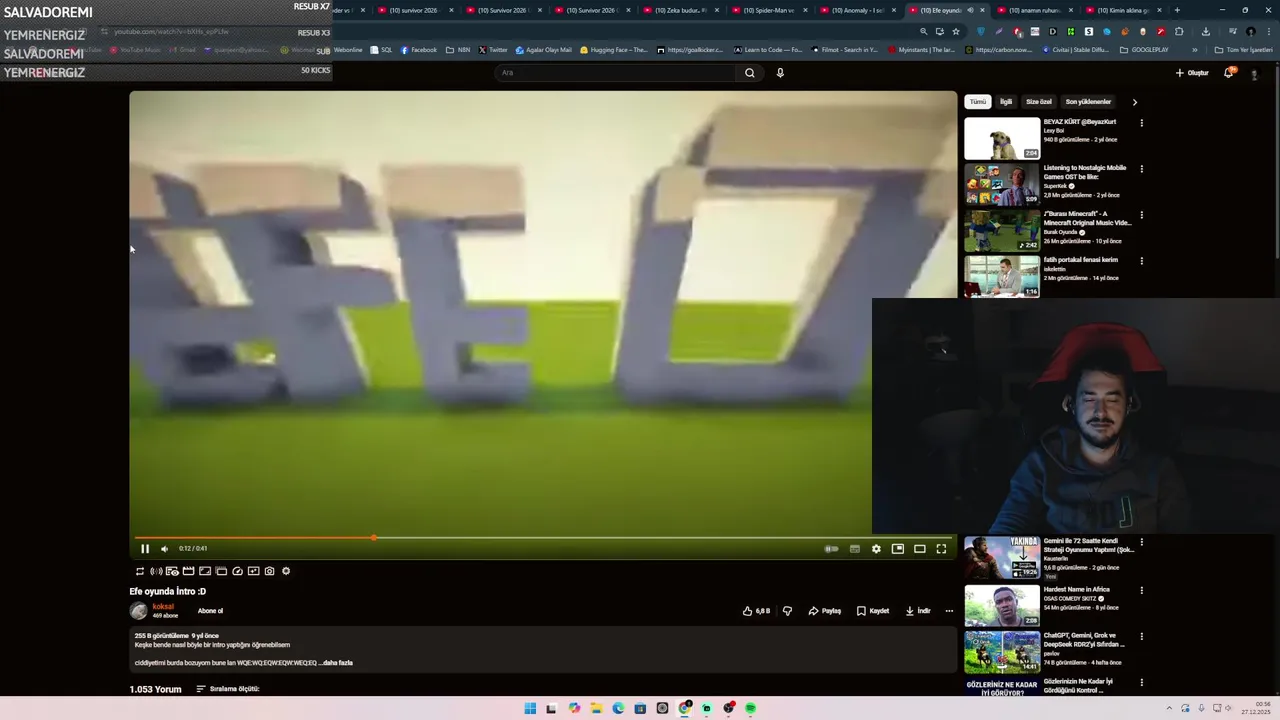Viewport: 1280px width, 720px height.
Task: Open browser downloads icon in toolbar
Action: (1206, 31)
